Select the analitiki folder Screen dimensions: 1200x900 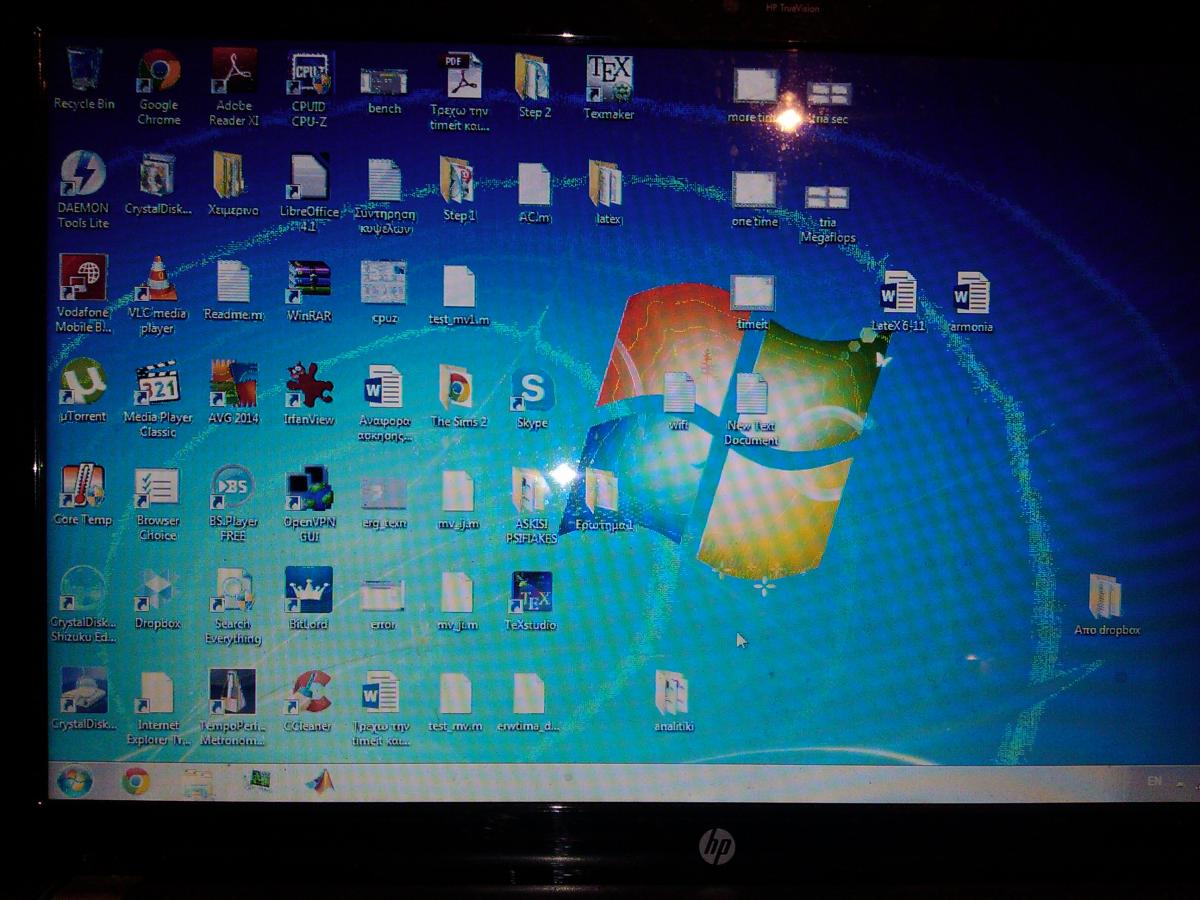pos(671,693)
